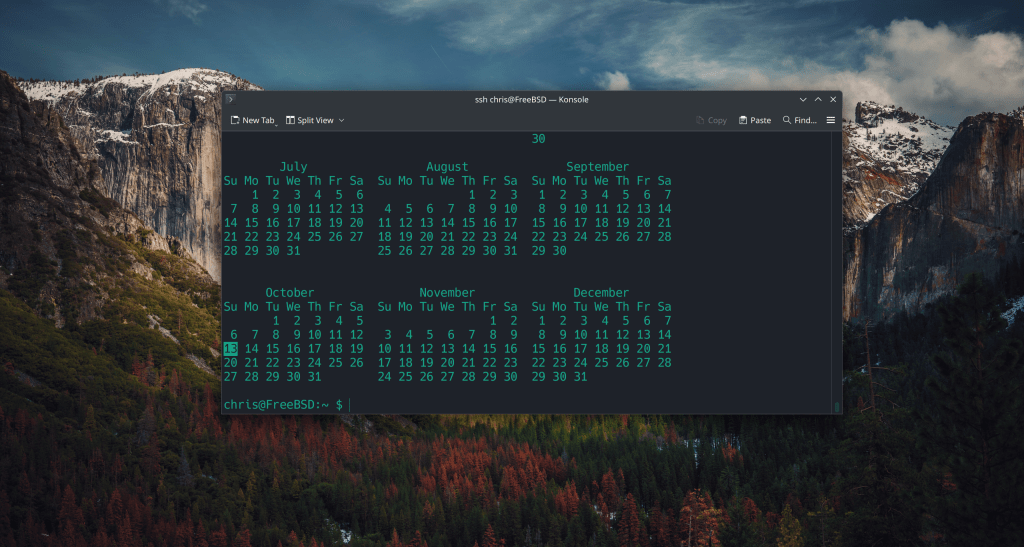Close the Konsole window
The height and width of the screenshot is (547, 1024).
coord(832,100)
